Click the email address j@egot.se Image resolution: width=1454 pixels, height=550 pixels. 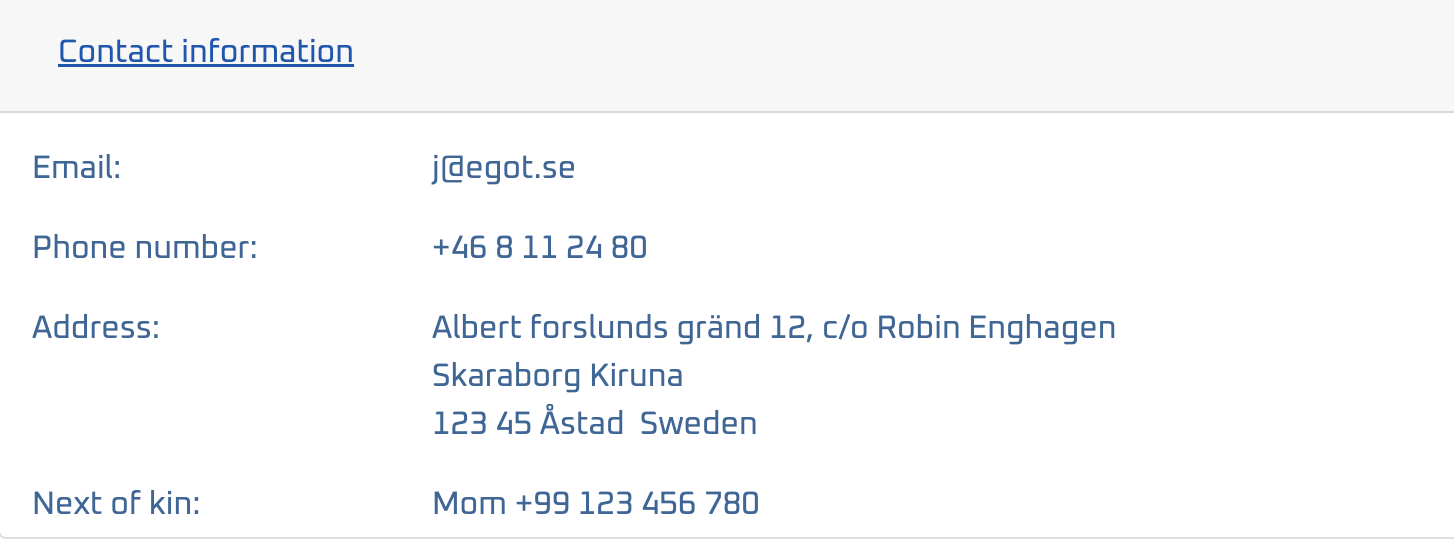pyautogui.click(x=504, y=167)
